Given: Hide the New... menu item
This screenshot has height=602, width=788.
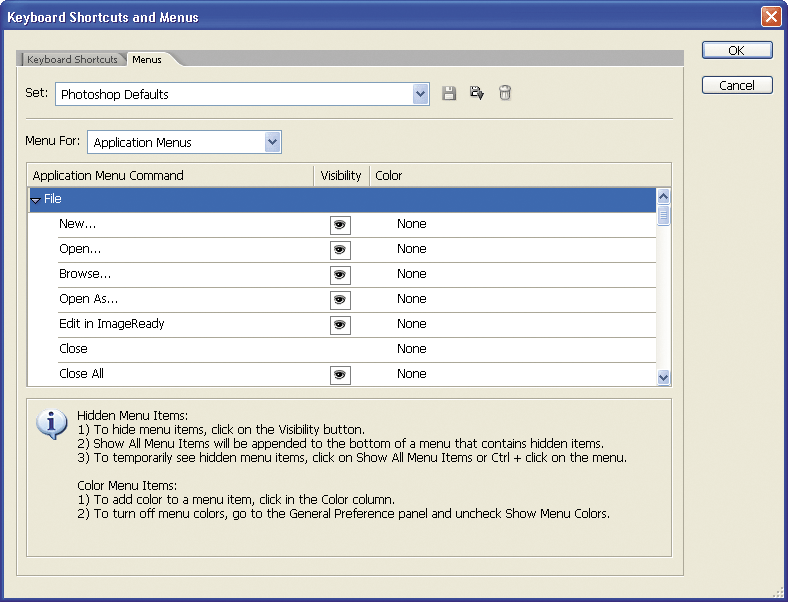Looking at the screenshot, I should [340, 225].
